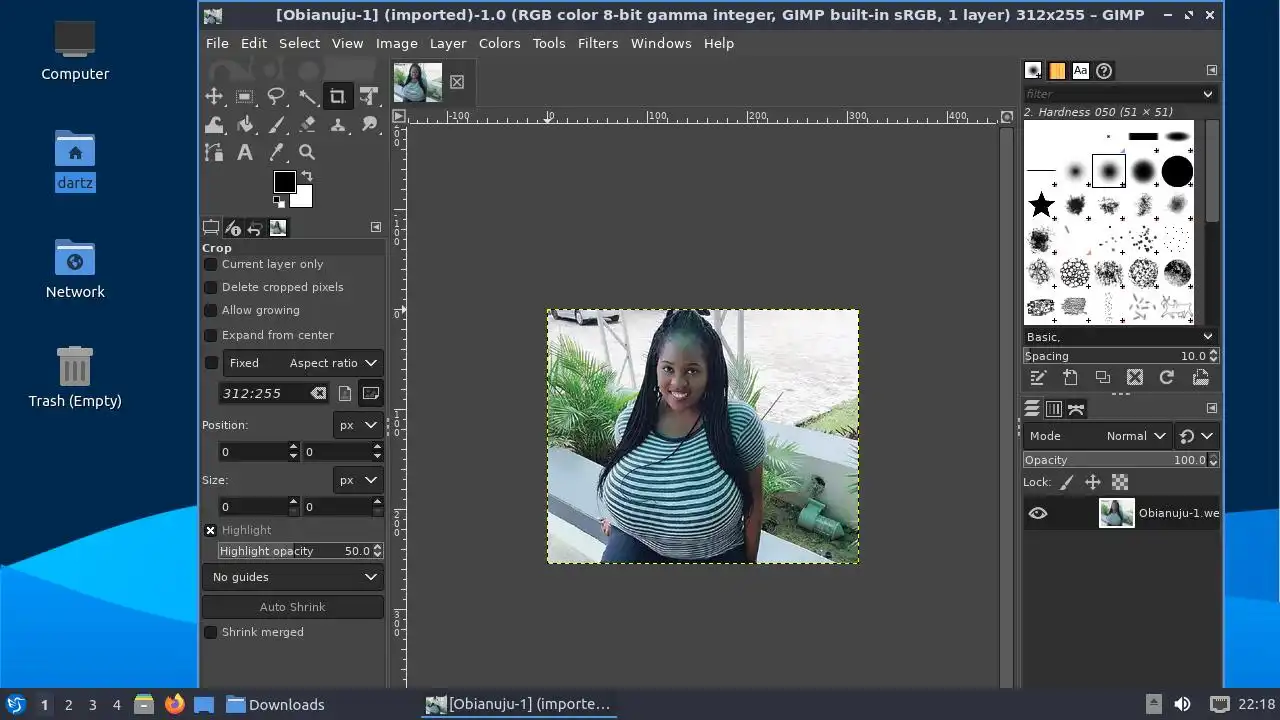Select the Zoom magnifier tool
This screenshot has width=1280, height=720.
307,152
